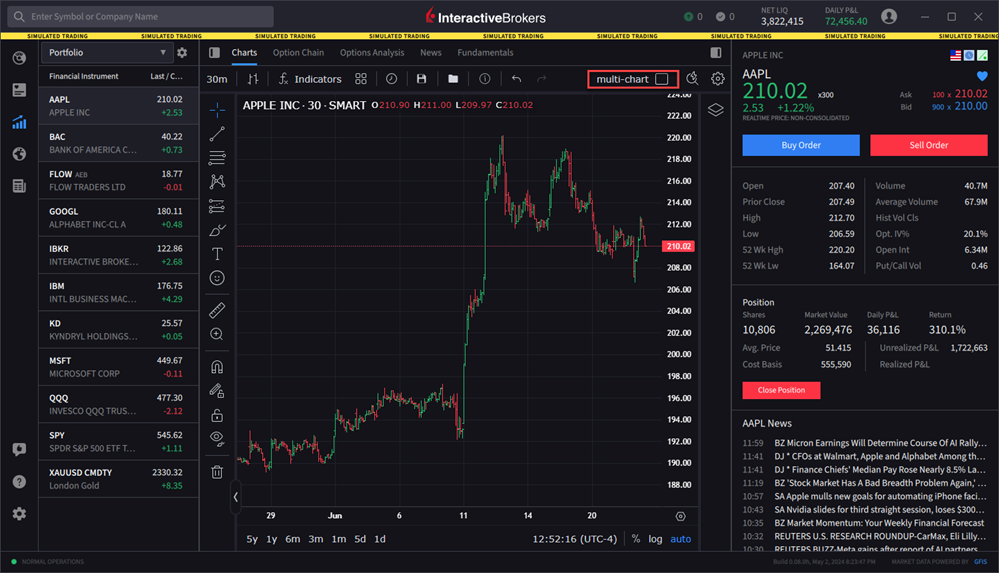Save the chart layout
This screenshot has height=573, width=999.
point(421,79)
